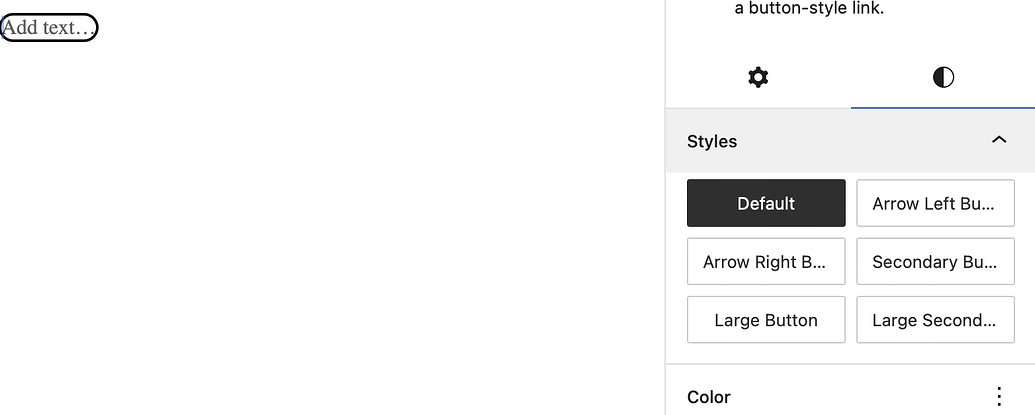Click the Color panel heading
This screenshot has height=415, width=1035.
(x=708, y=397)
